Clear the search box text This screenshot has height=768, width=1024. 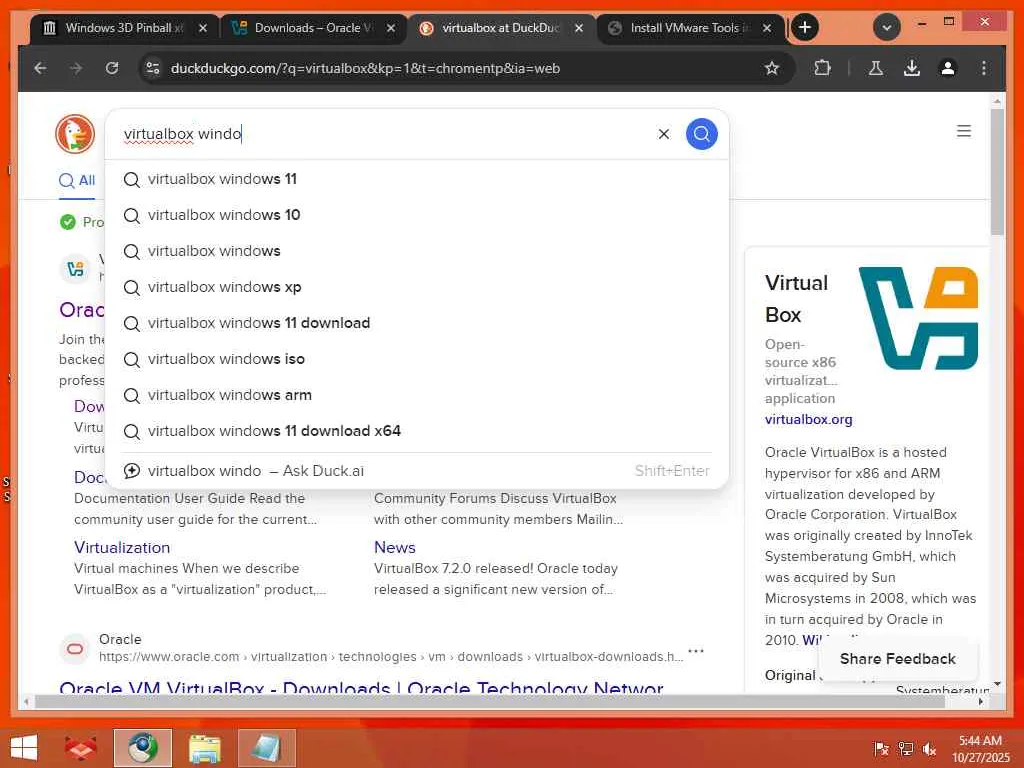[664, 134]
